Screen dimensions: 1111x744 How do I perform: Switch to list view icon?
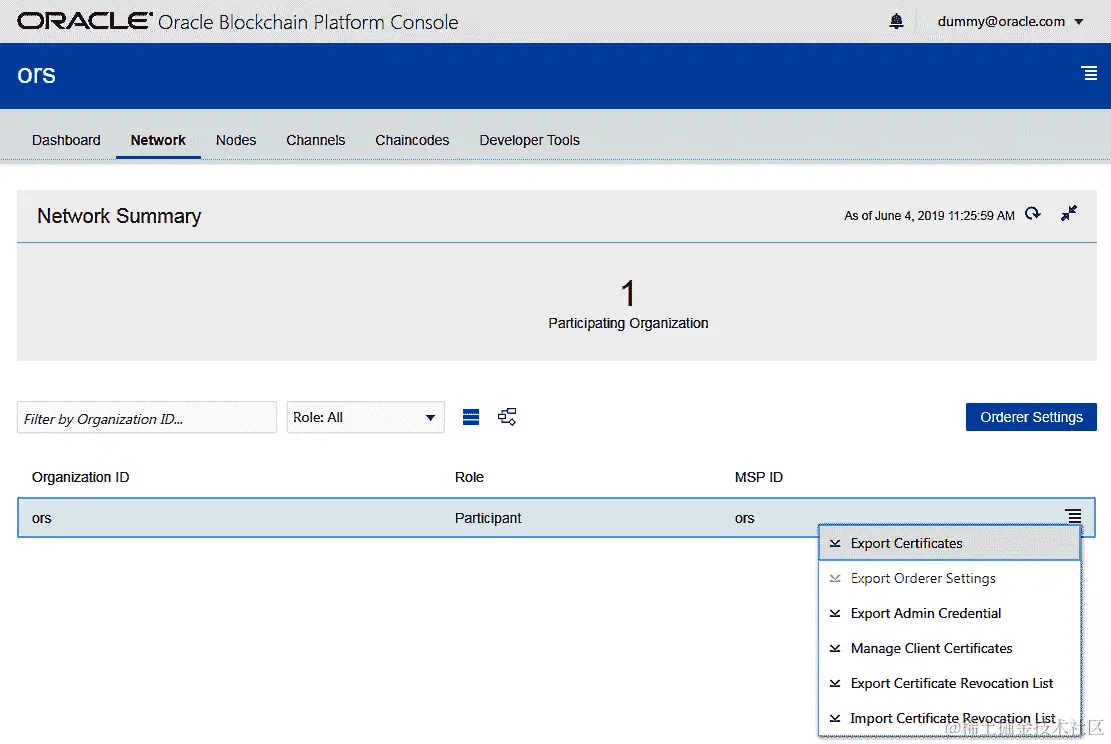tap(470, 417)
